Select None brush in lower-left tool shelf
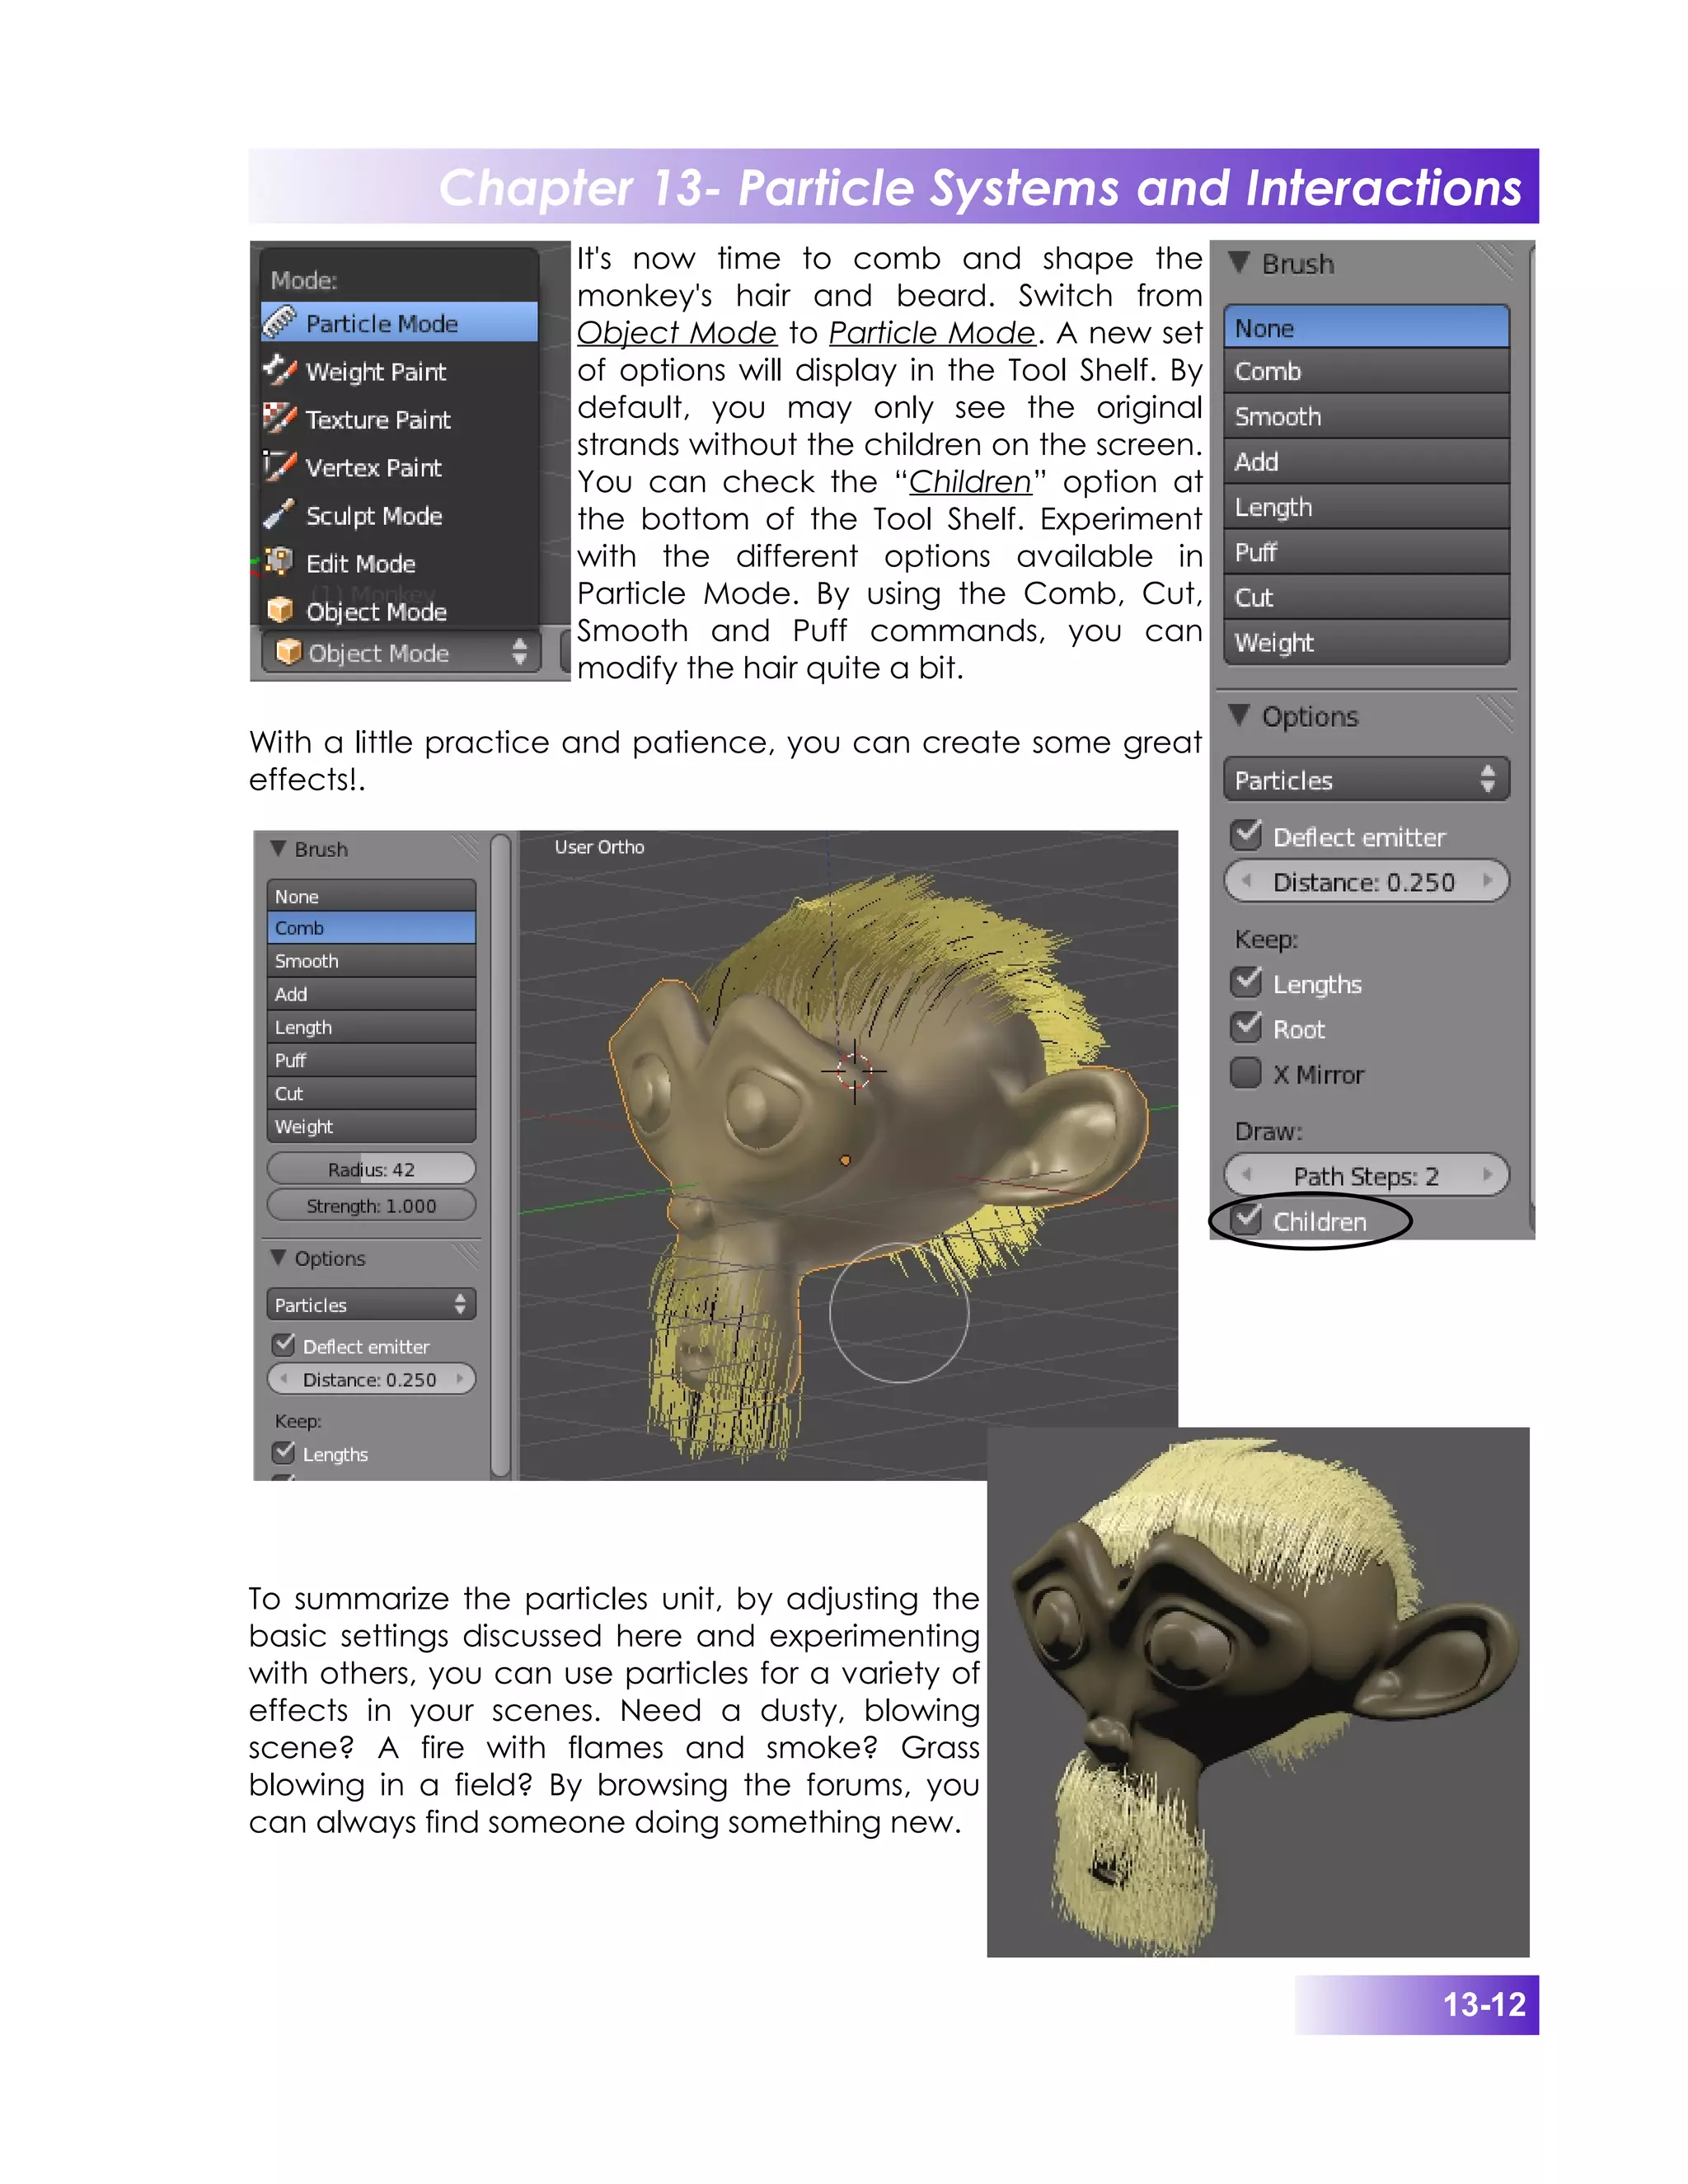Viewport: 1688px width, 2184px height. (x=371, y=896)
